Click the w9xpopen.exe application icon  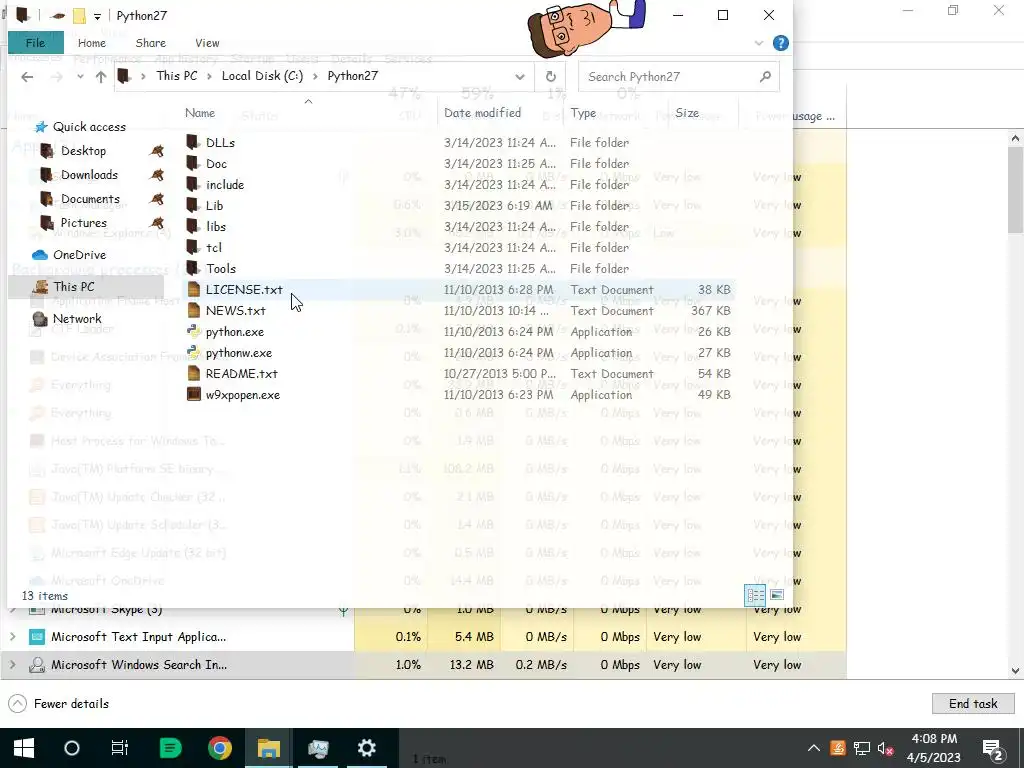[x=193, y=394]
